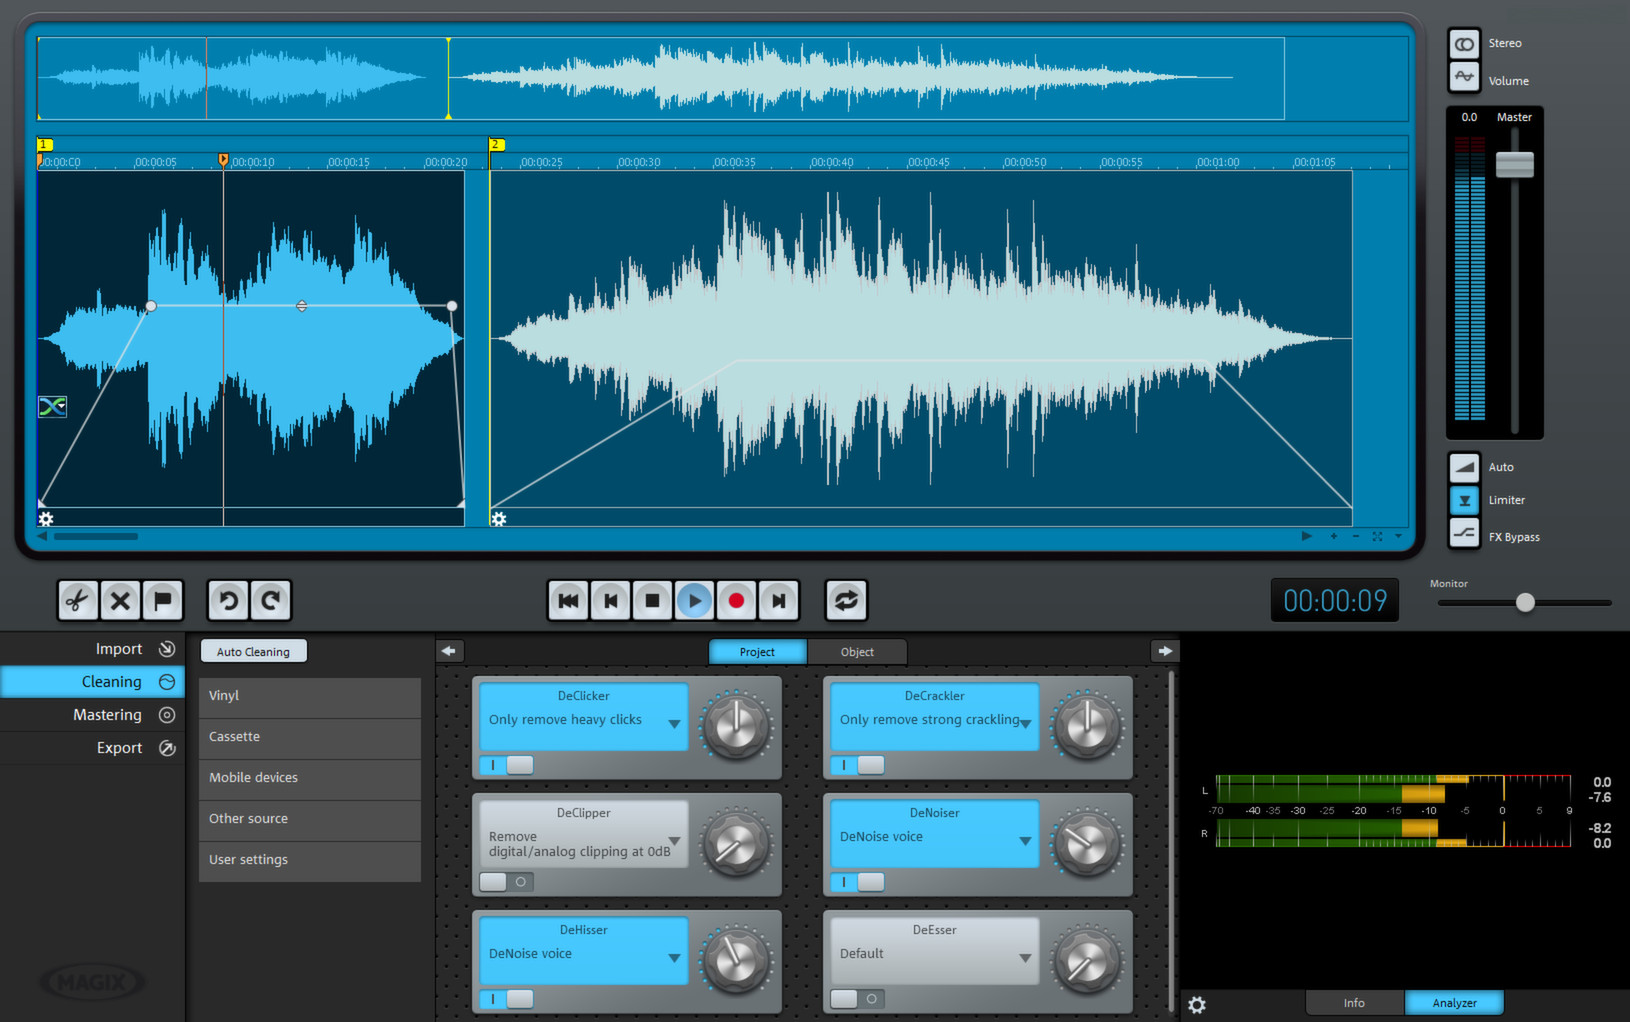Screen dimensions: 1630x1022
Task: Enable the DeClipper effect switch
Action: 507,882
